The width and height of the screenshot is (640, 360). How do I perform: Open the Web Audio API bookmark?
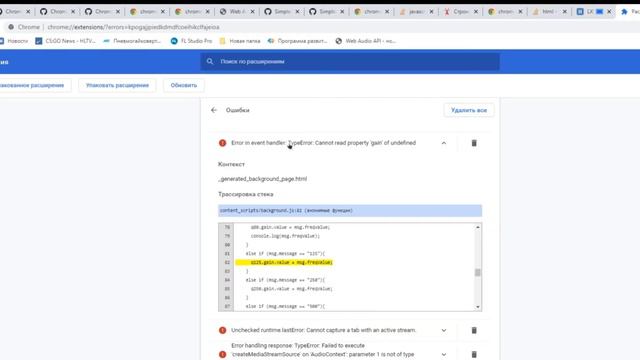click(366, 41)
